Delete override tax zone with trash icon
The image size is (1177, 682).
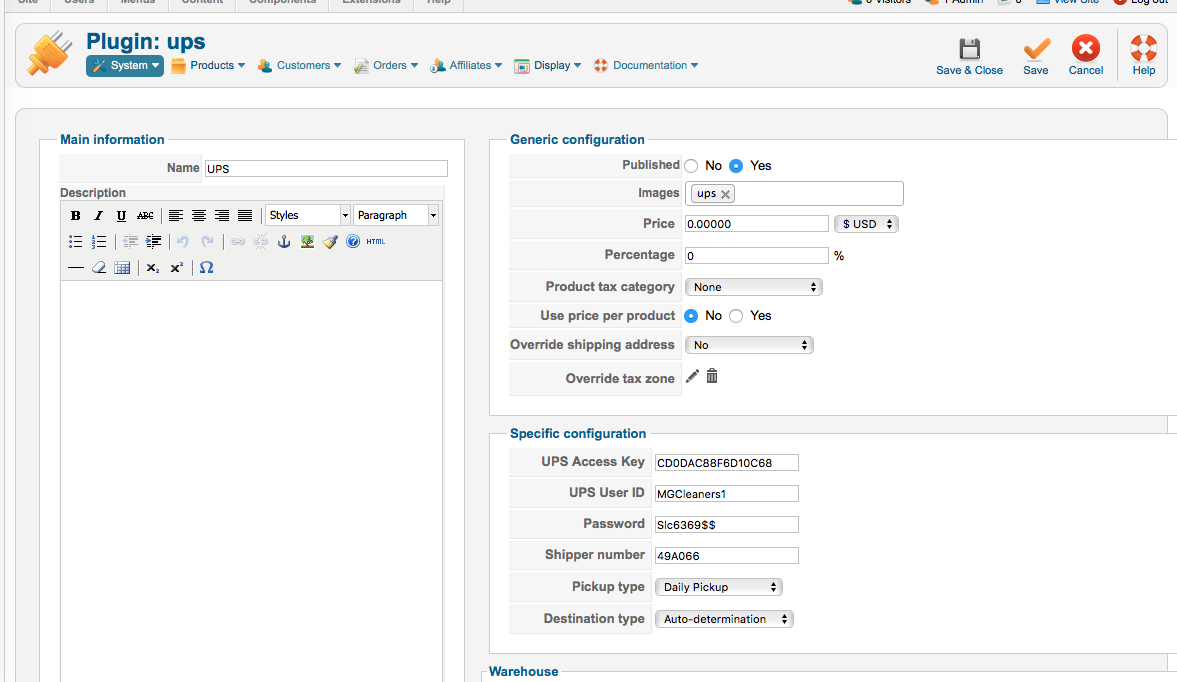(712, 376)
